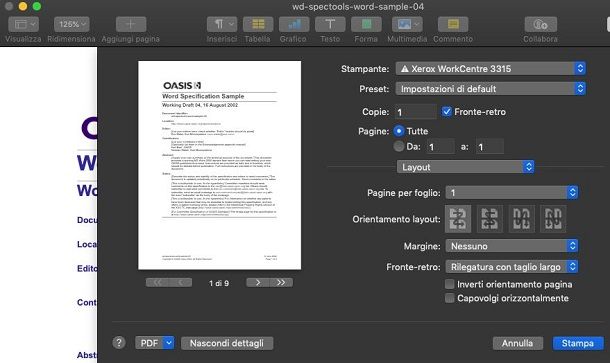Image resolution: width=610 pixels, height=363 pixels.
Task: Open the Visualizza view menu icon
Action: point(23,24)
